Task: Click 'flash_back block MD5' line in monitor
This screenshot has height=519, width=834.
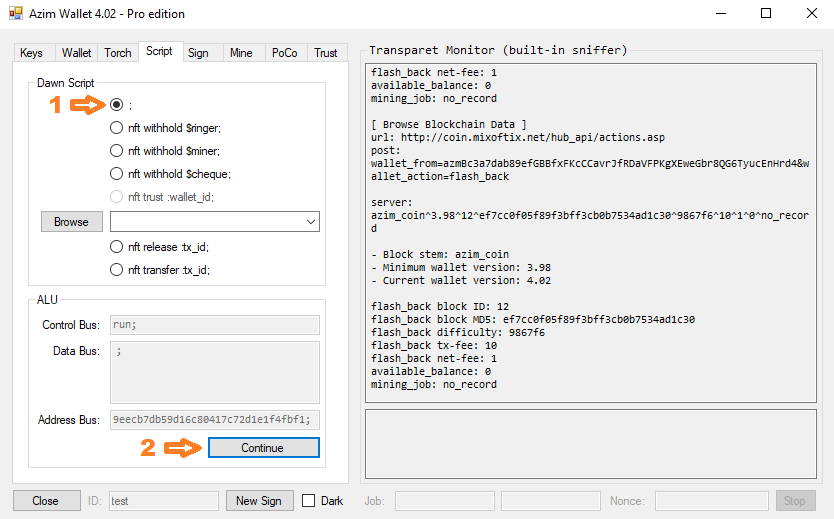Action: 533,319
